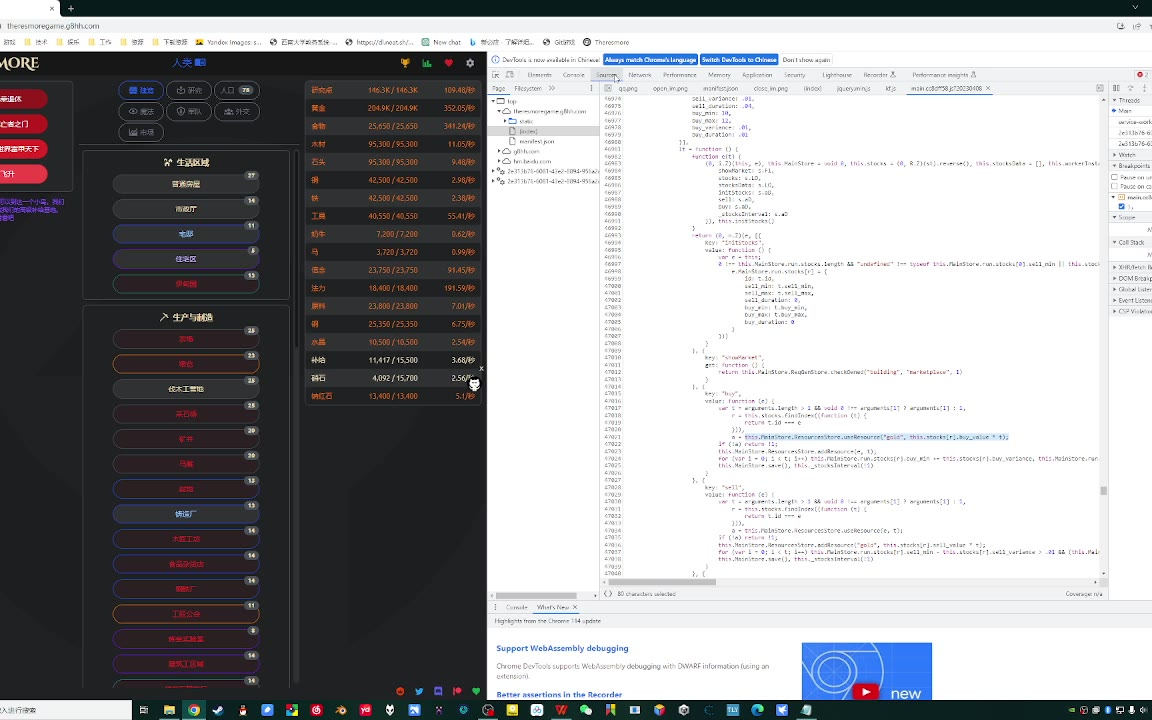Click the inspect element picker icon in DevTools
Viewport: 1152px width, 720px height.
(x=497, y=75)
